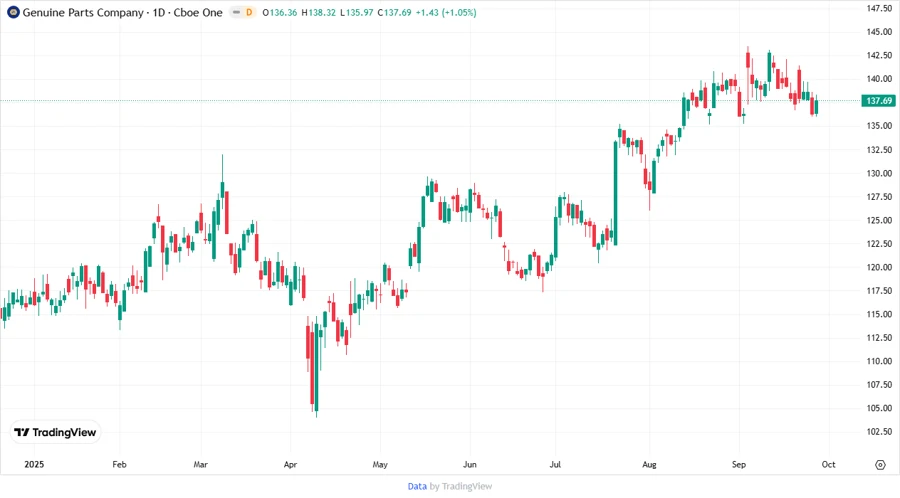Click the 135.00 price axis label
This screenshot has width=900, height=498.
click(x=879, y=126)
